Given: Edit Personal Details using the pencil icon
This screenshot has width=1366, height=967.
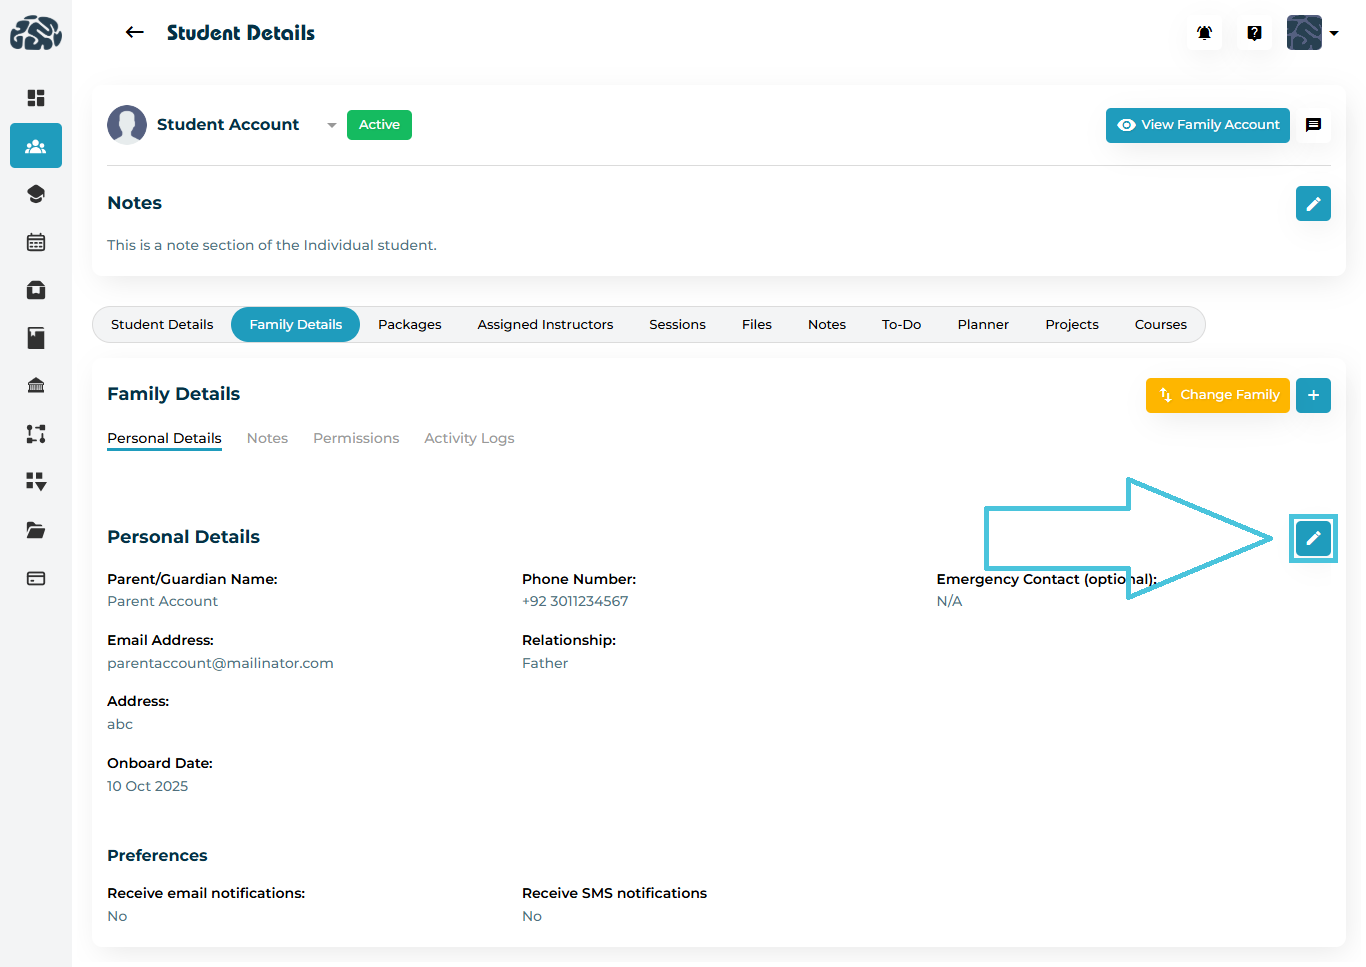Looking at the screenshot, I should coord(1312,538).
